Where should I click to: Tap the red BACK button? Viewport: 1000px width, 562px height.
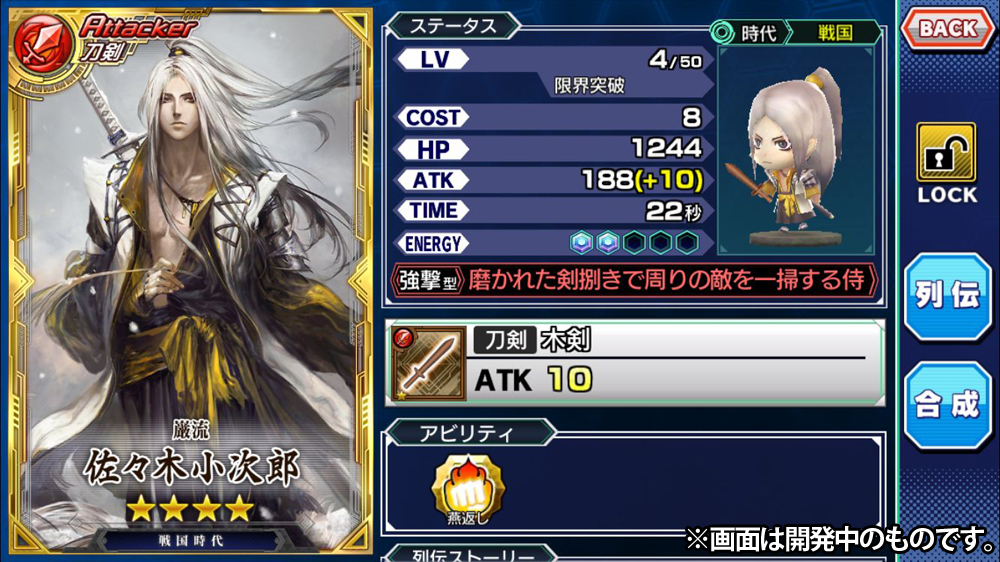(948, 28)
